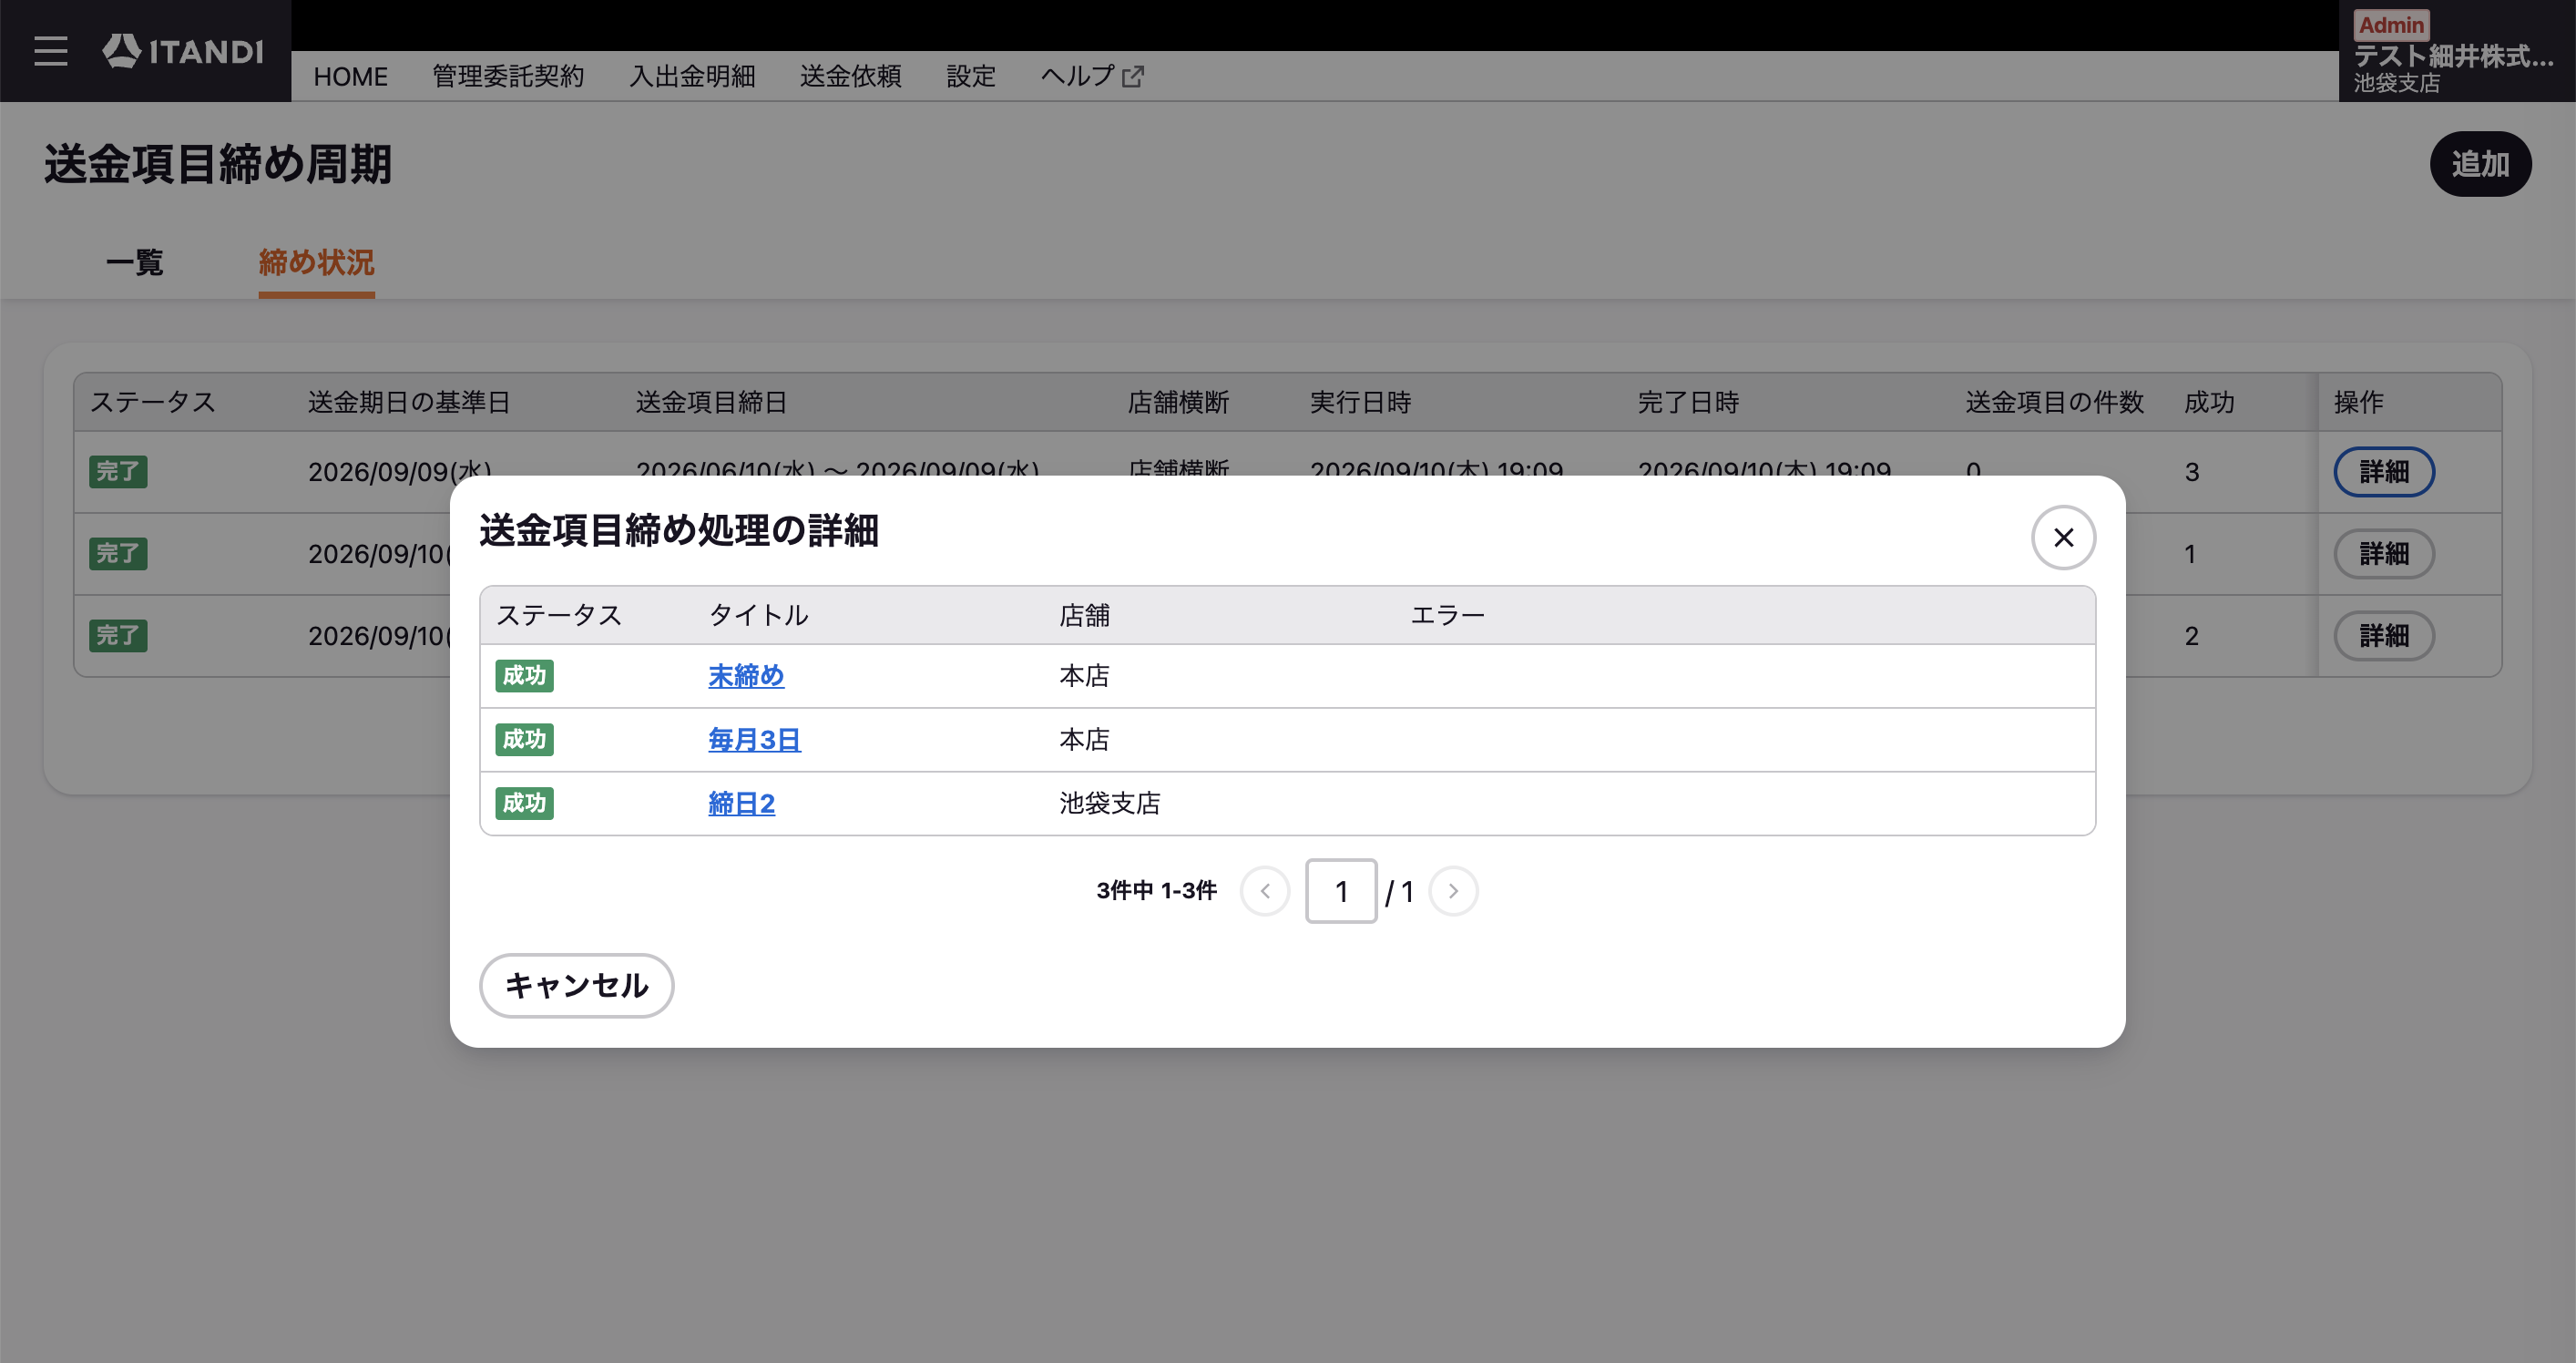Click the 追加 button
Screen dimensions: 2576x1363
[2480, 164]
